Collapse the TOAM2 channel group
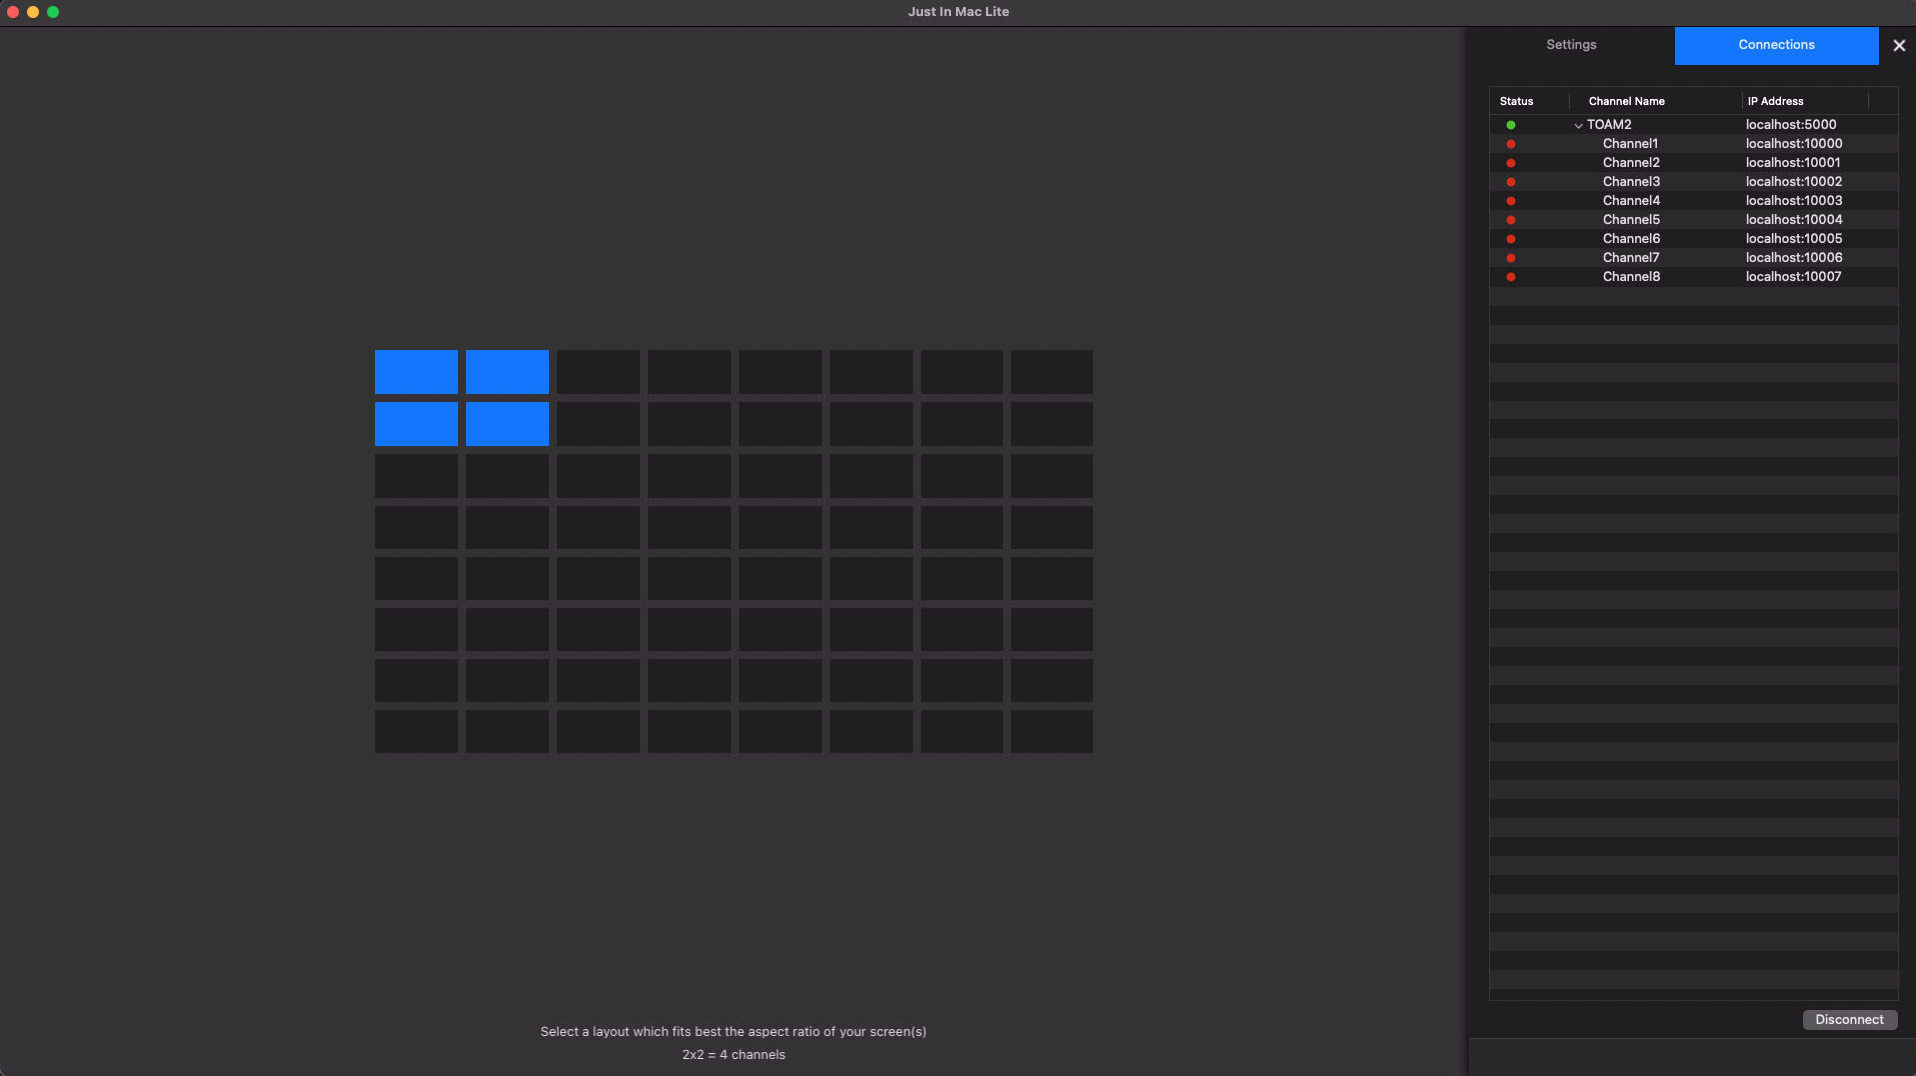Image resolution: width=1916 pixels, height=1076 pixels. click(1578, 126)
